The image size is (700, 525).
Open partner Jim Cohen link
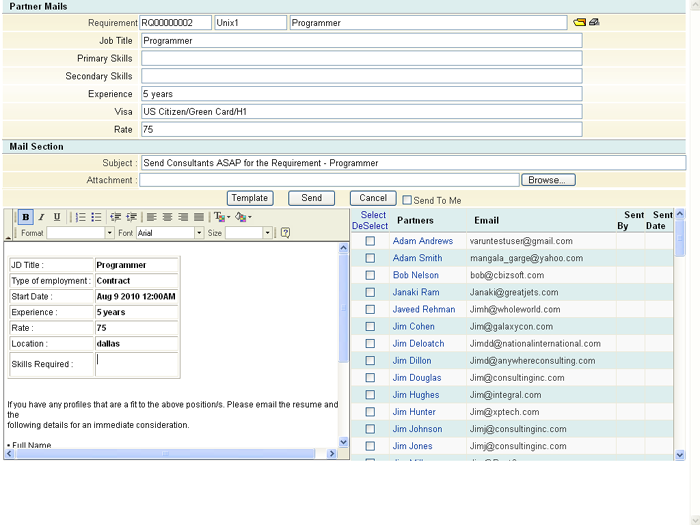tap(413, 326)
